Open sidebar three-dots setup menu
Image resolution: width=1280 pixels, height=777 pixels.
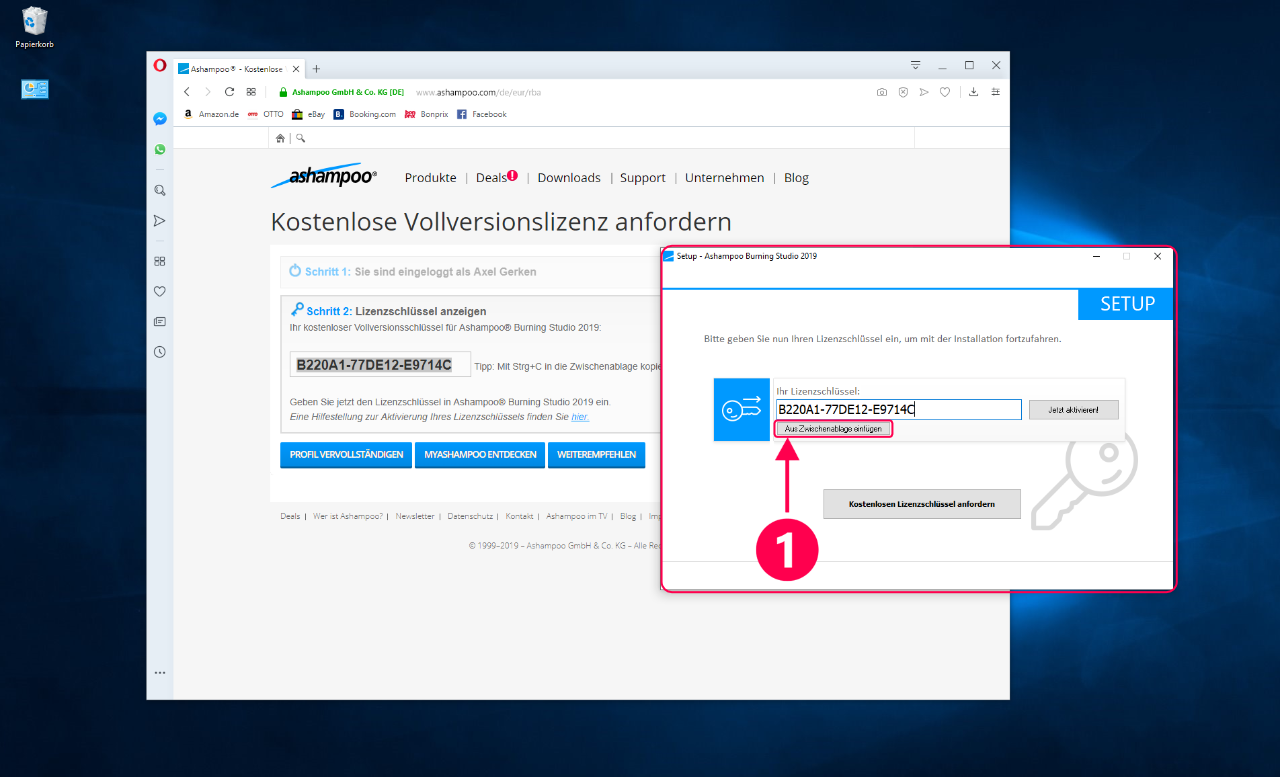[160, 673]
